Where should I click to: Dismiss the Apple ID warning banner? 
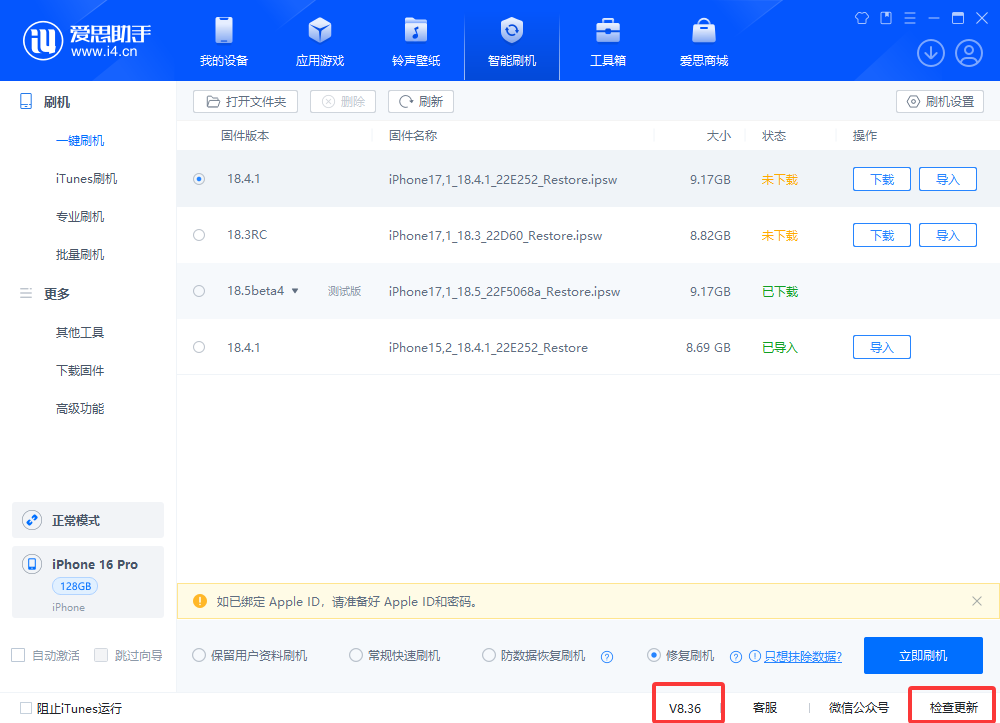977,601
